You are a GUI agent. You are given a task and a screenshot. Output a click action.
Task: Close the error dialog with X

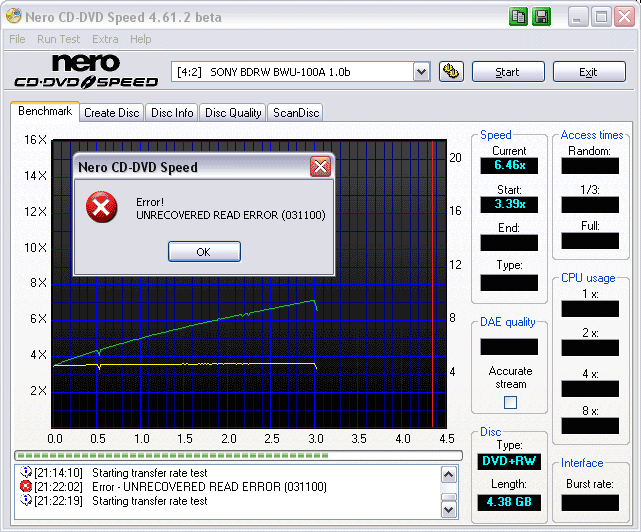coord(320,166)
